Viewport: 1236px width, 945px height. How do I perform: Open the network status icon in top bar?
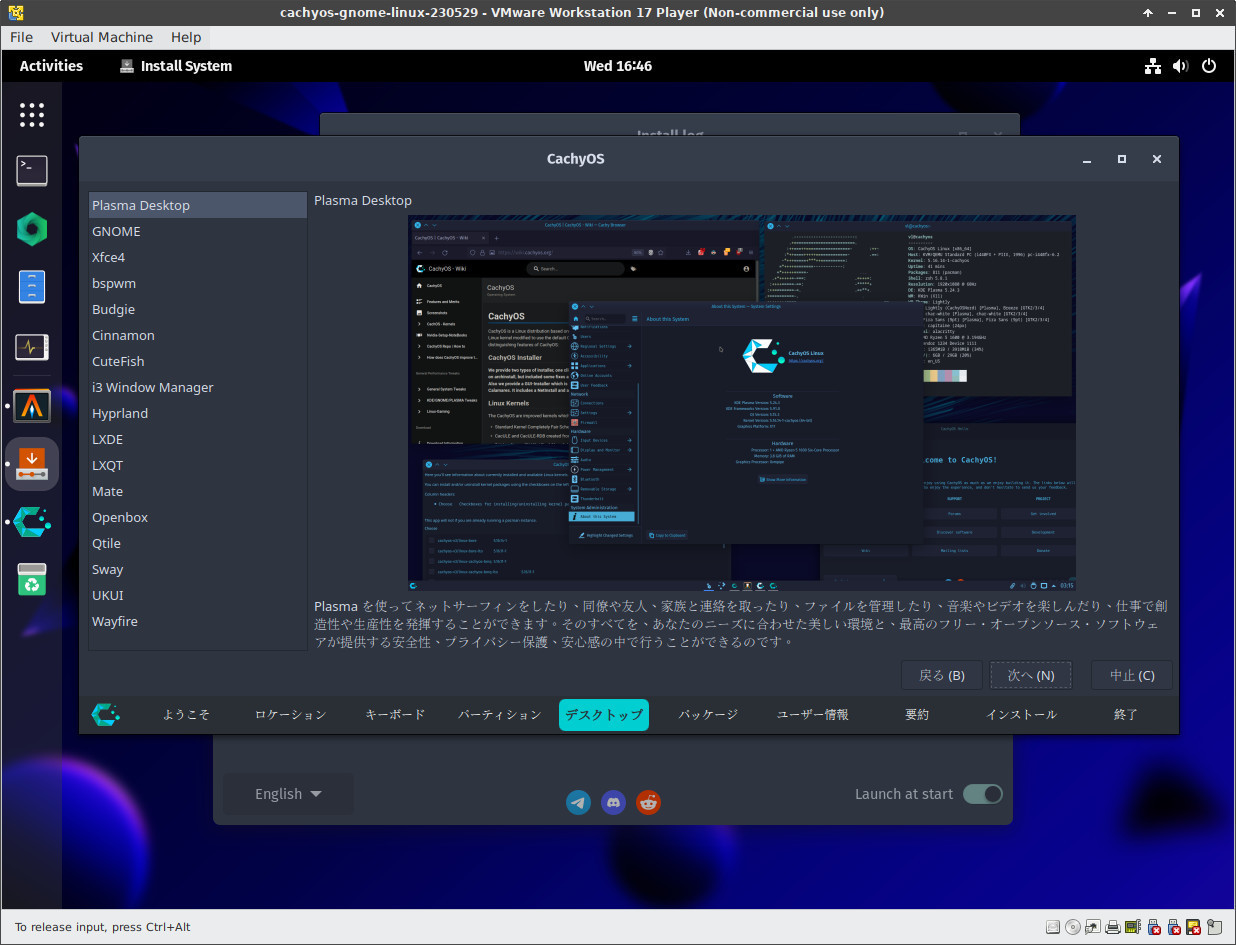click(x=1153, y=66)
